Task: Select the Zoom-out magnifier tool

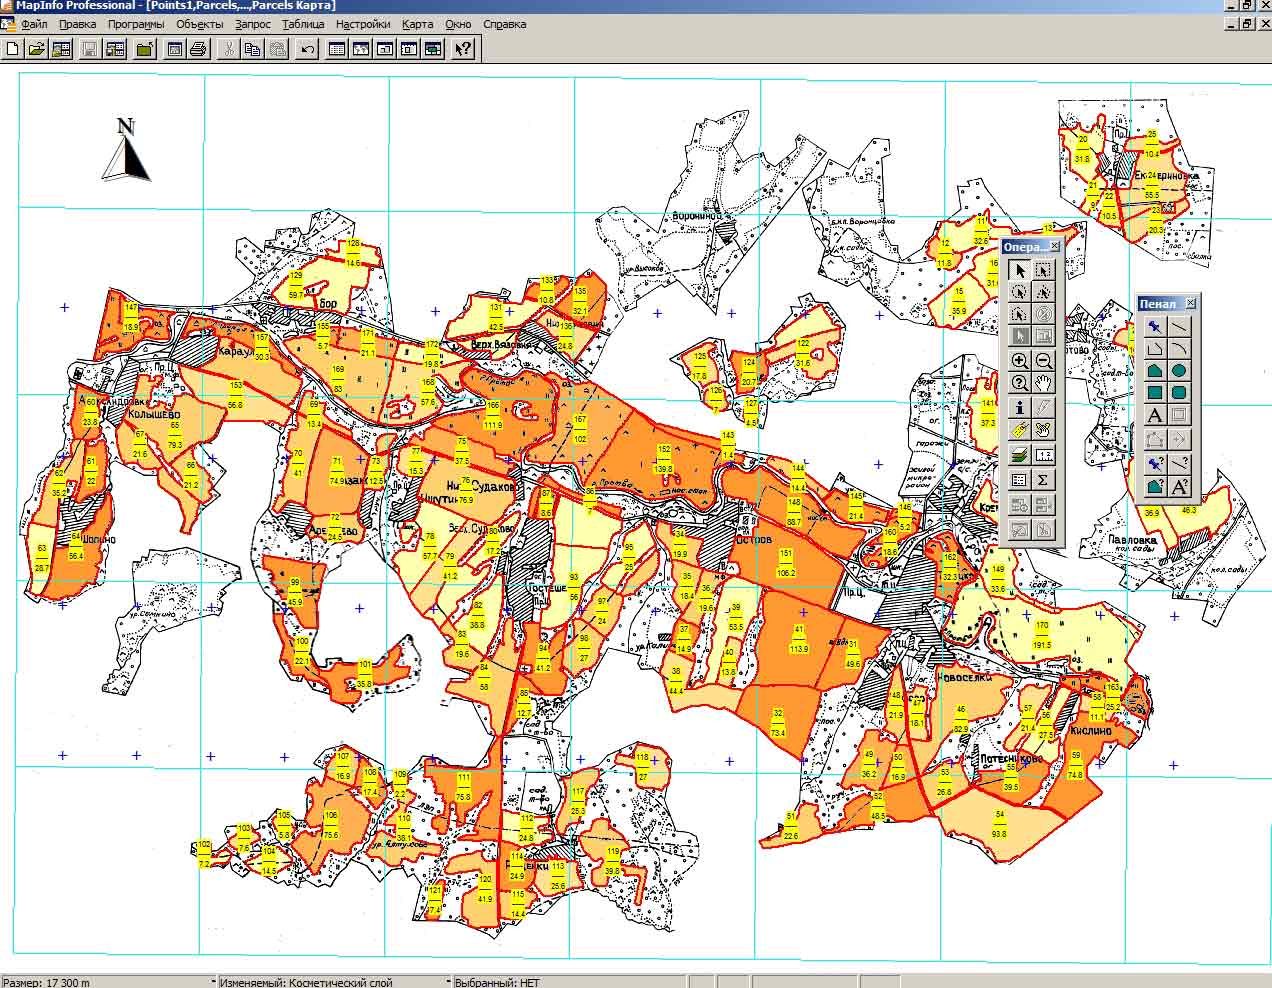Action: point(1043,361)
